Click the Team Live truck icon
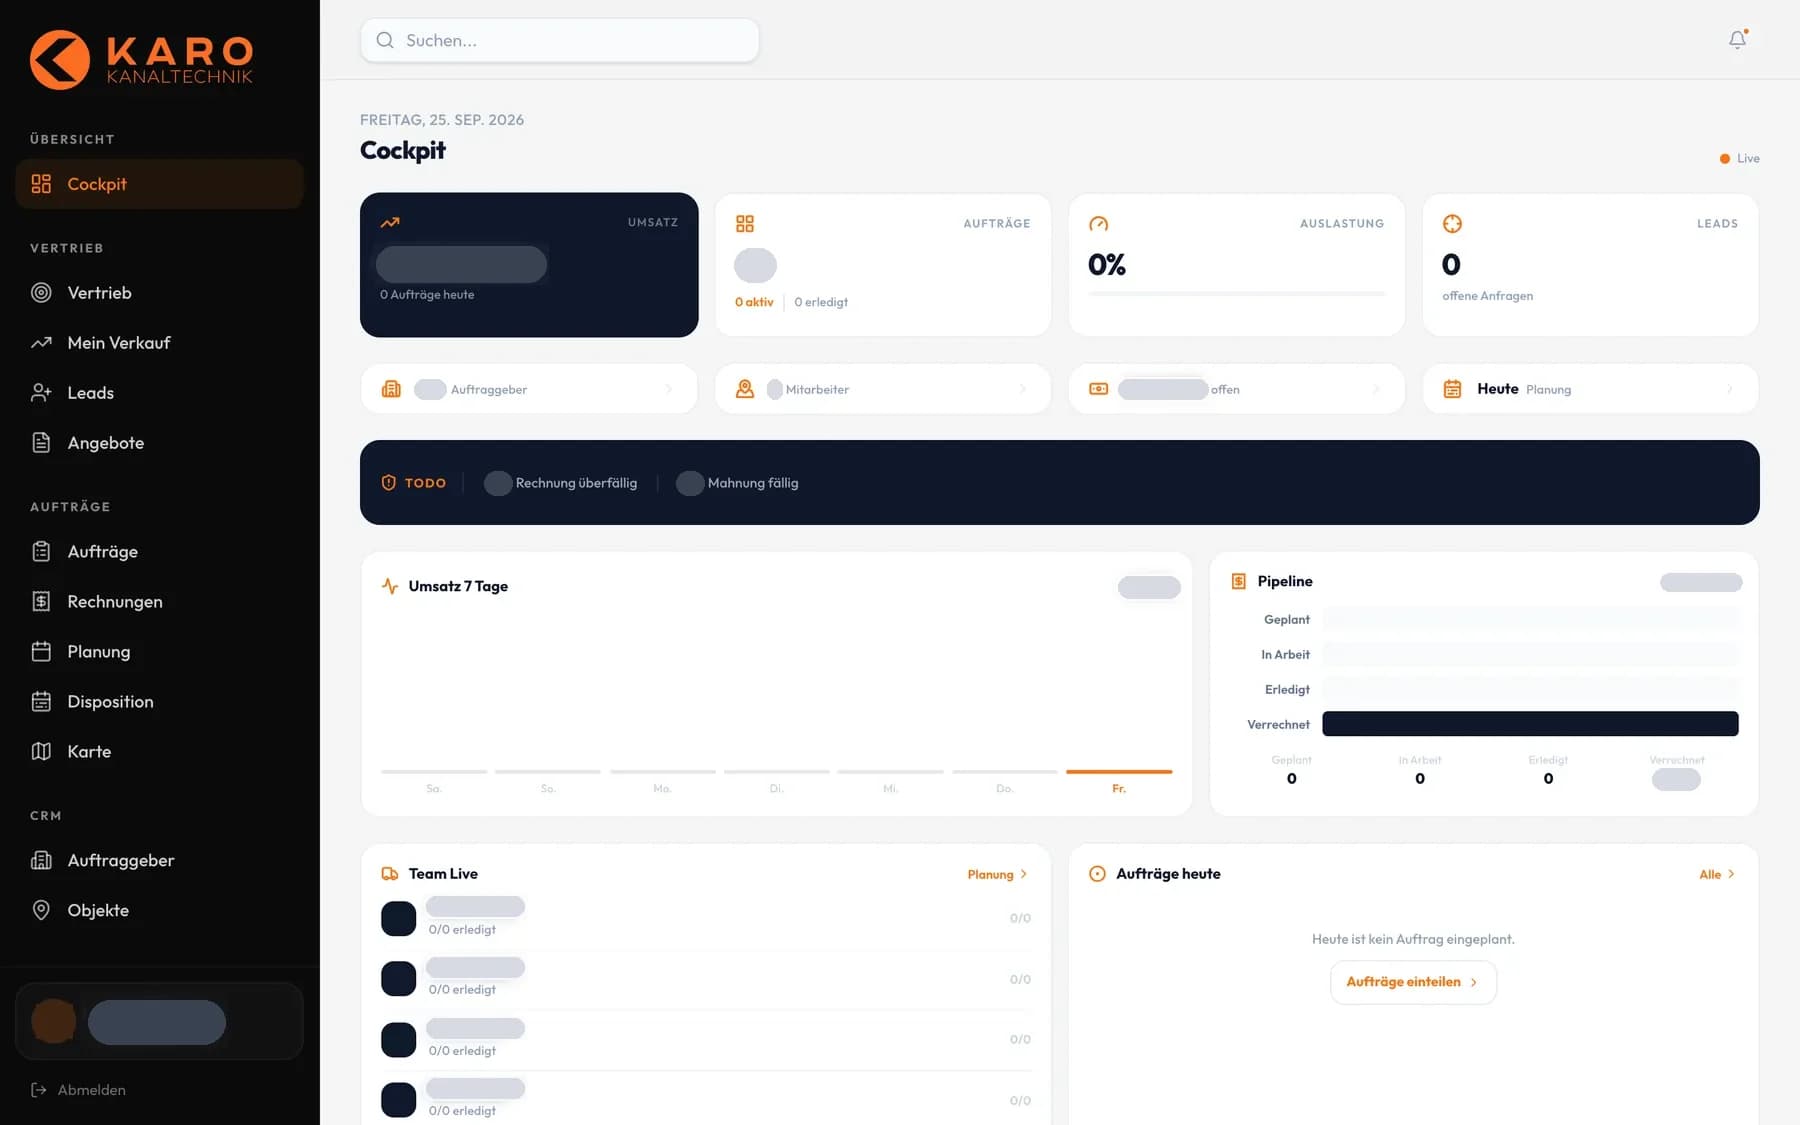Viewport: 1800px width, 1125px height. click(390, 874)
